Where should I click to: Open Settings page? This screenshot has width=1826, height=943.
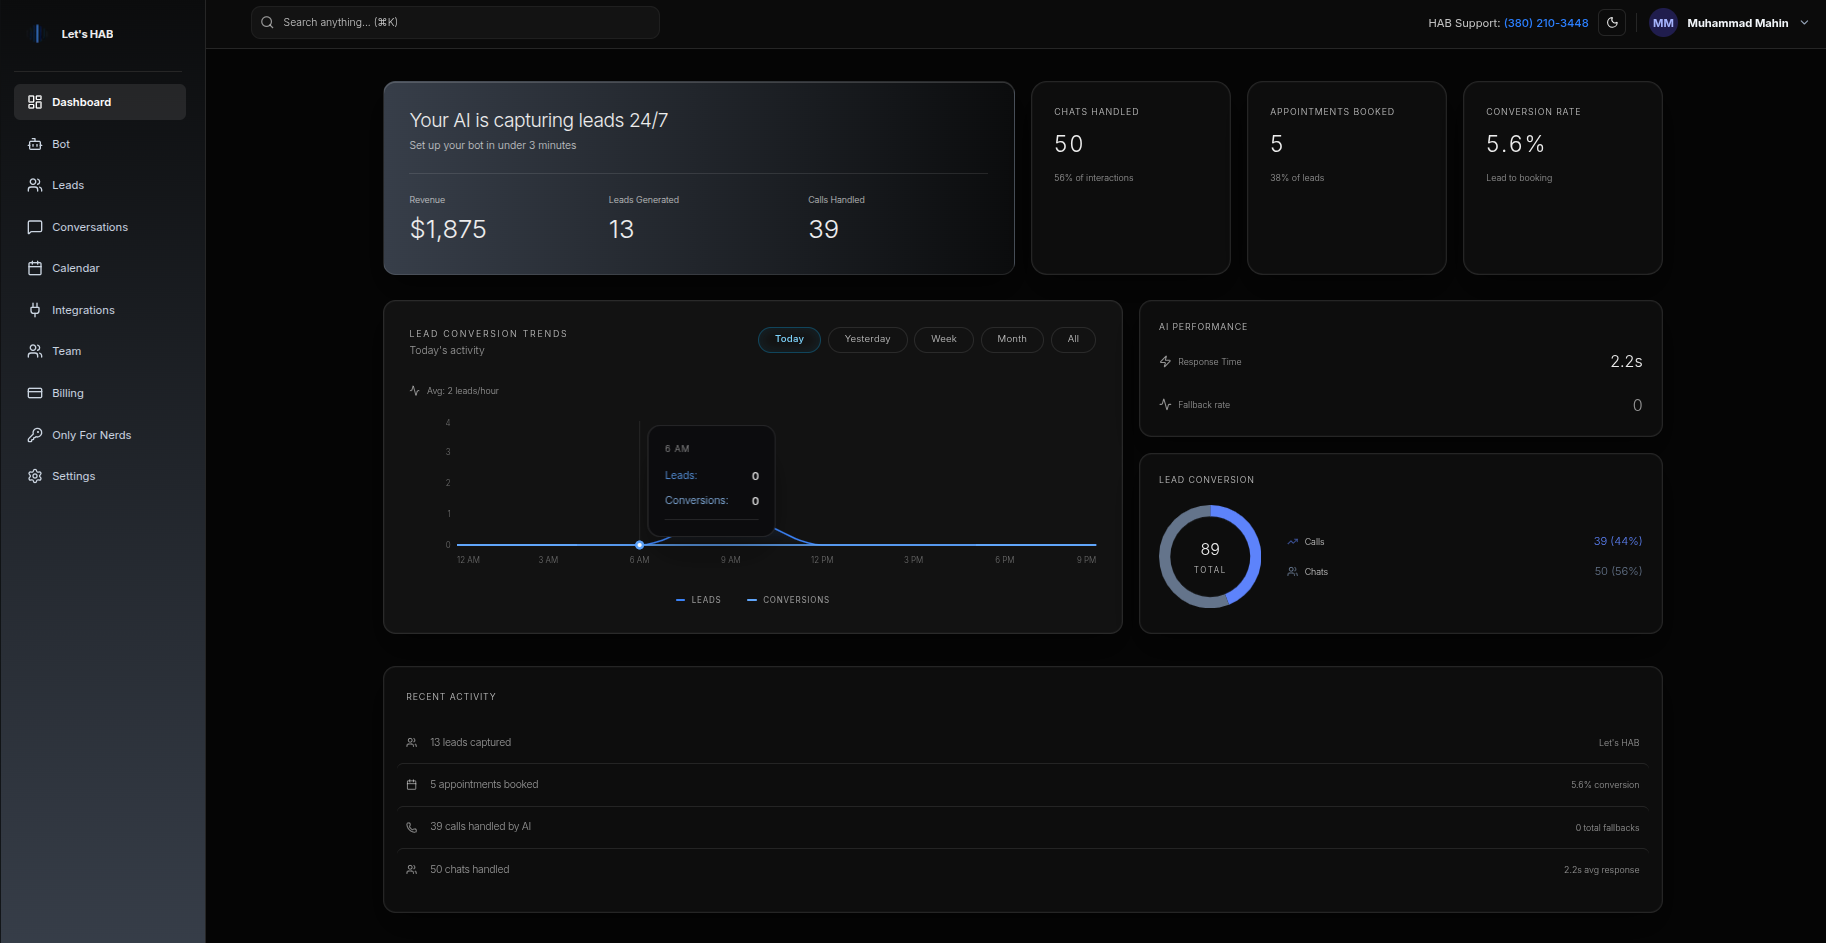pos(100,476)
